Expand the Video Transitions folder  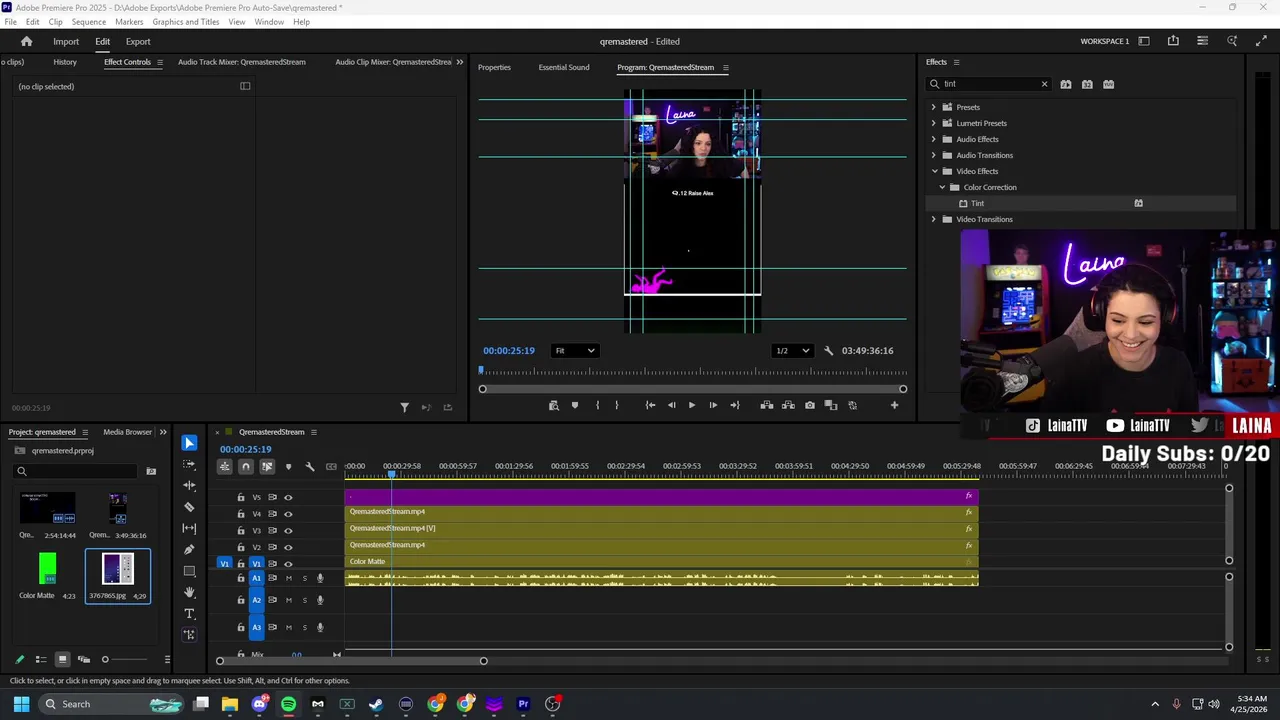[x=934, y=219]
